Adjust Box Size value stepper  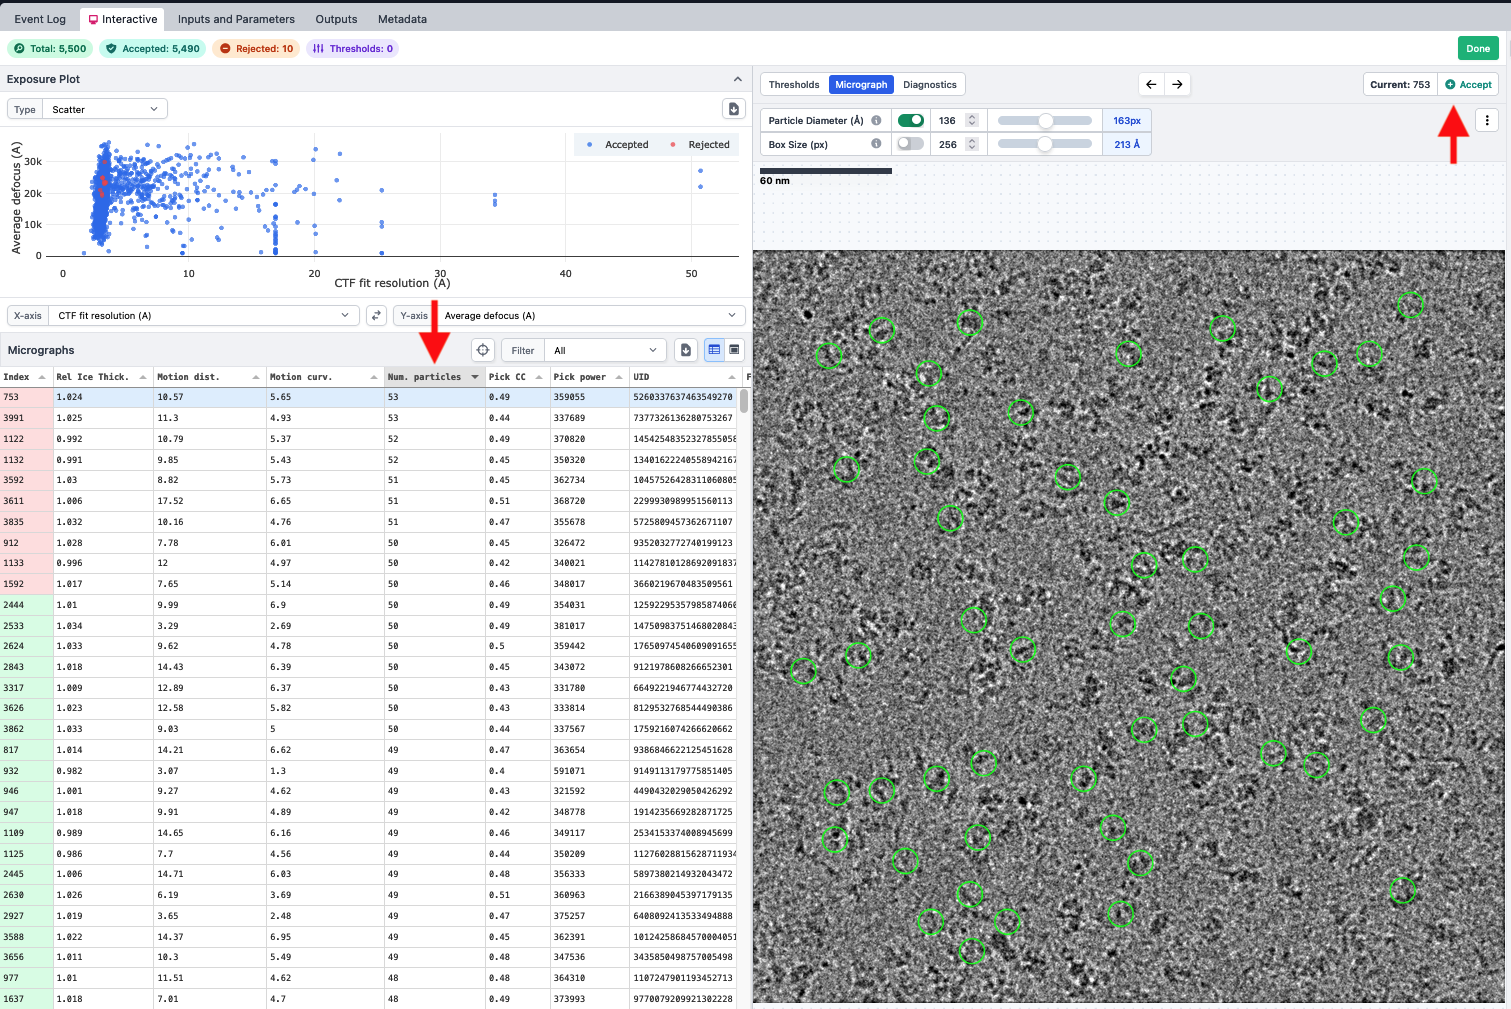click(x=971, y=144)
